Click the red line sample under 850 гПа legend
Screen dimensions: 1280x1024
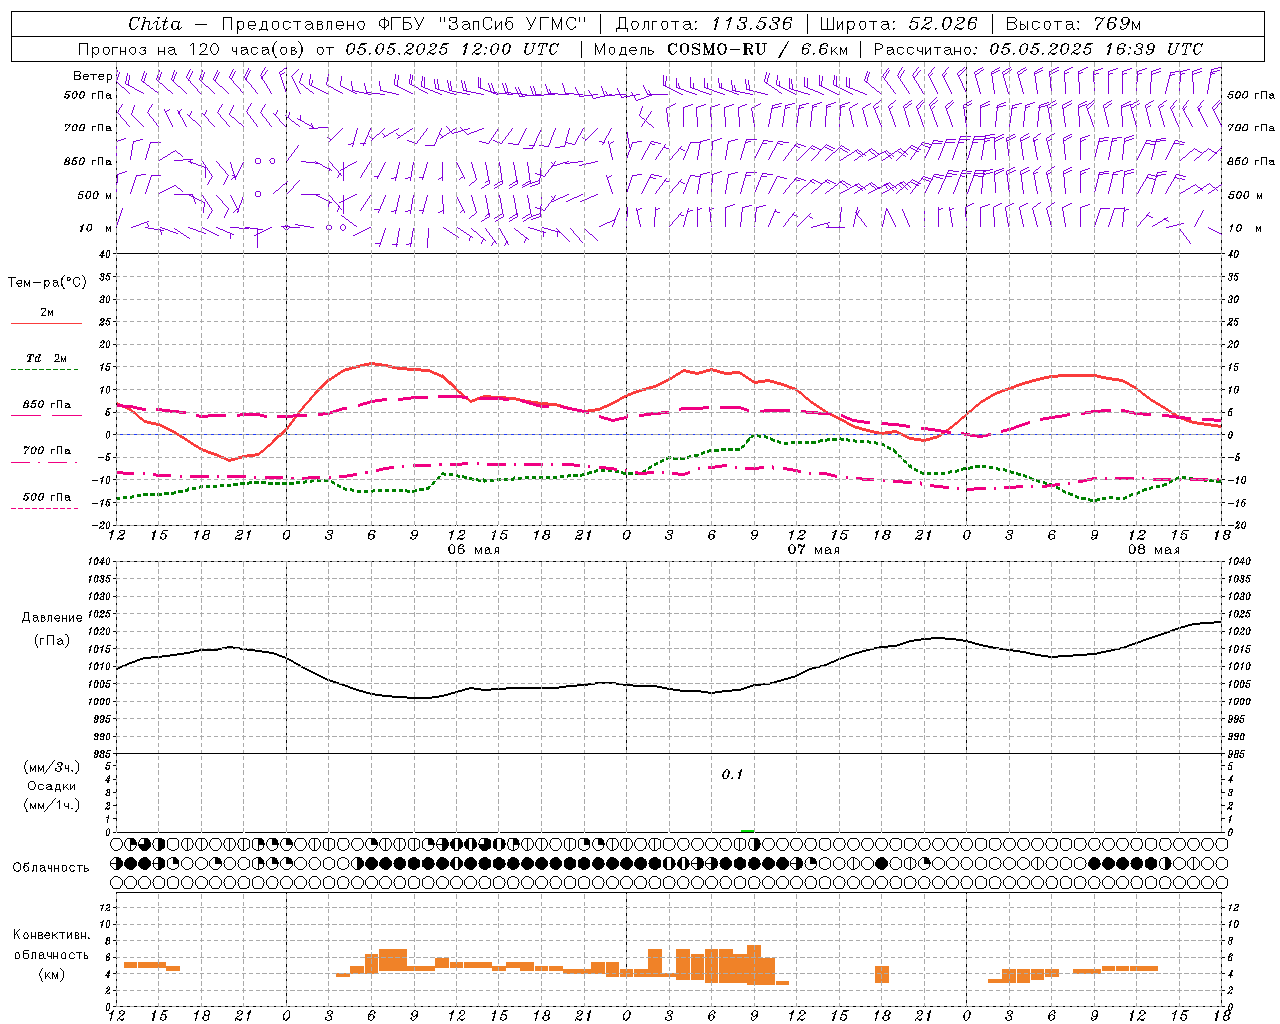(x=44, y=416)
